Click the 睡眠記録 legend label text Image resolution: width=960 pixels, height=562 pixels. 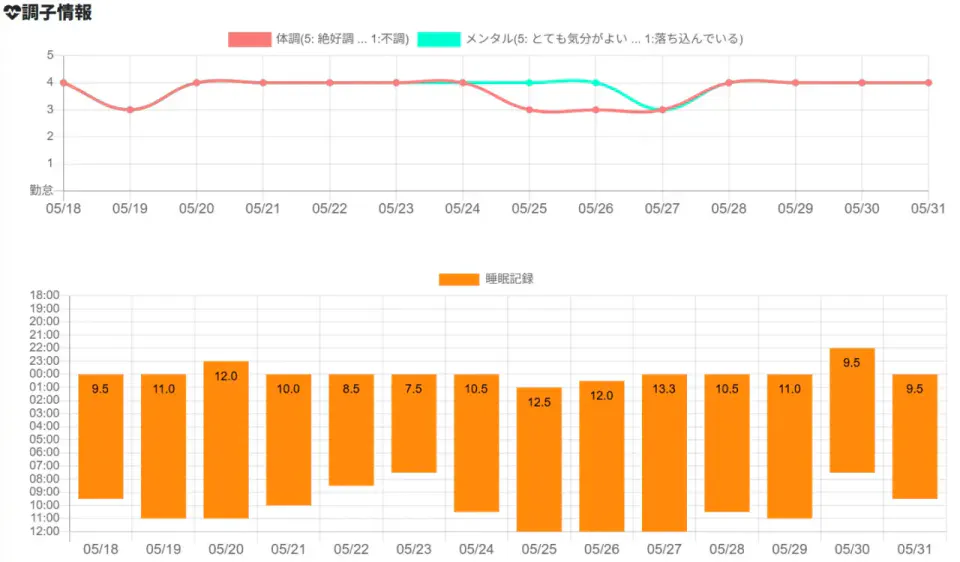pos(509,279)
